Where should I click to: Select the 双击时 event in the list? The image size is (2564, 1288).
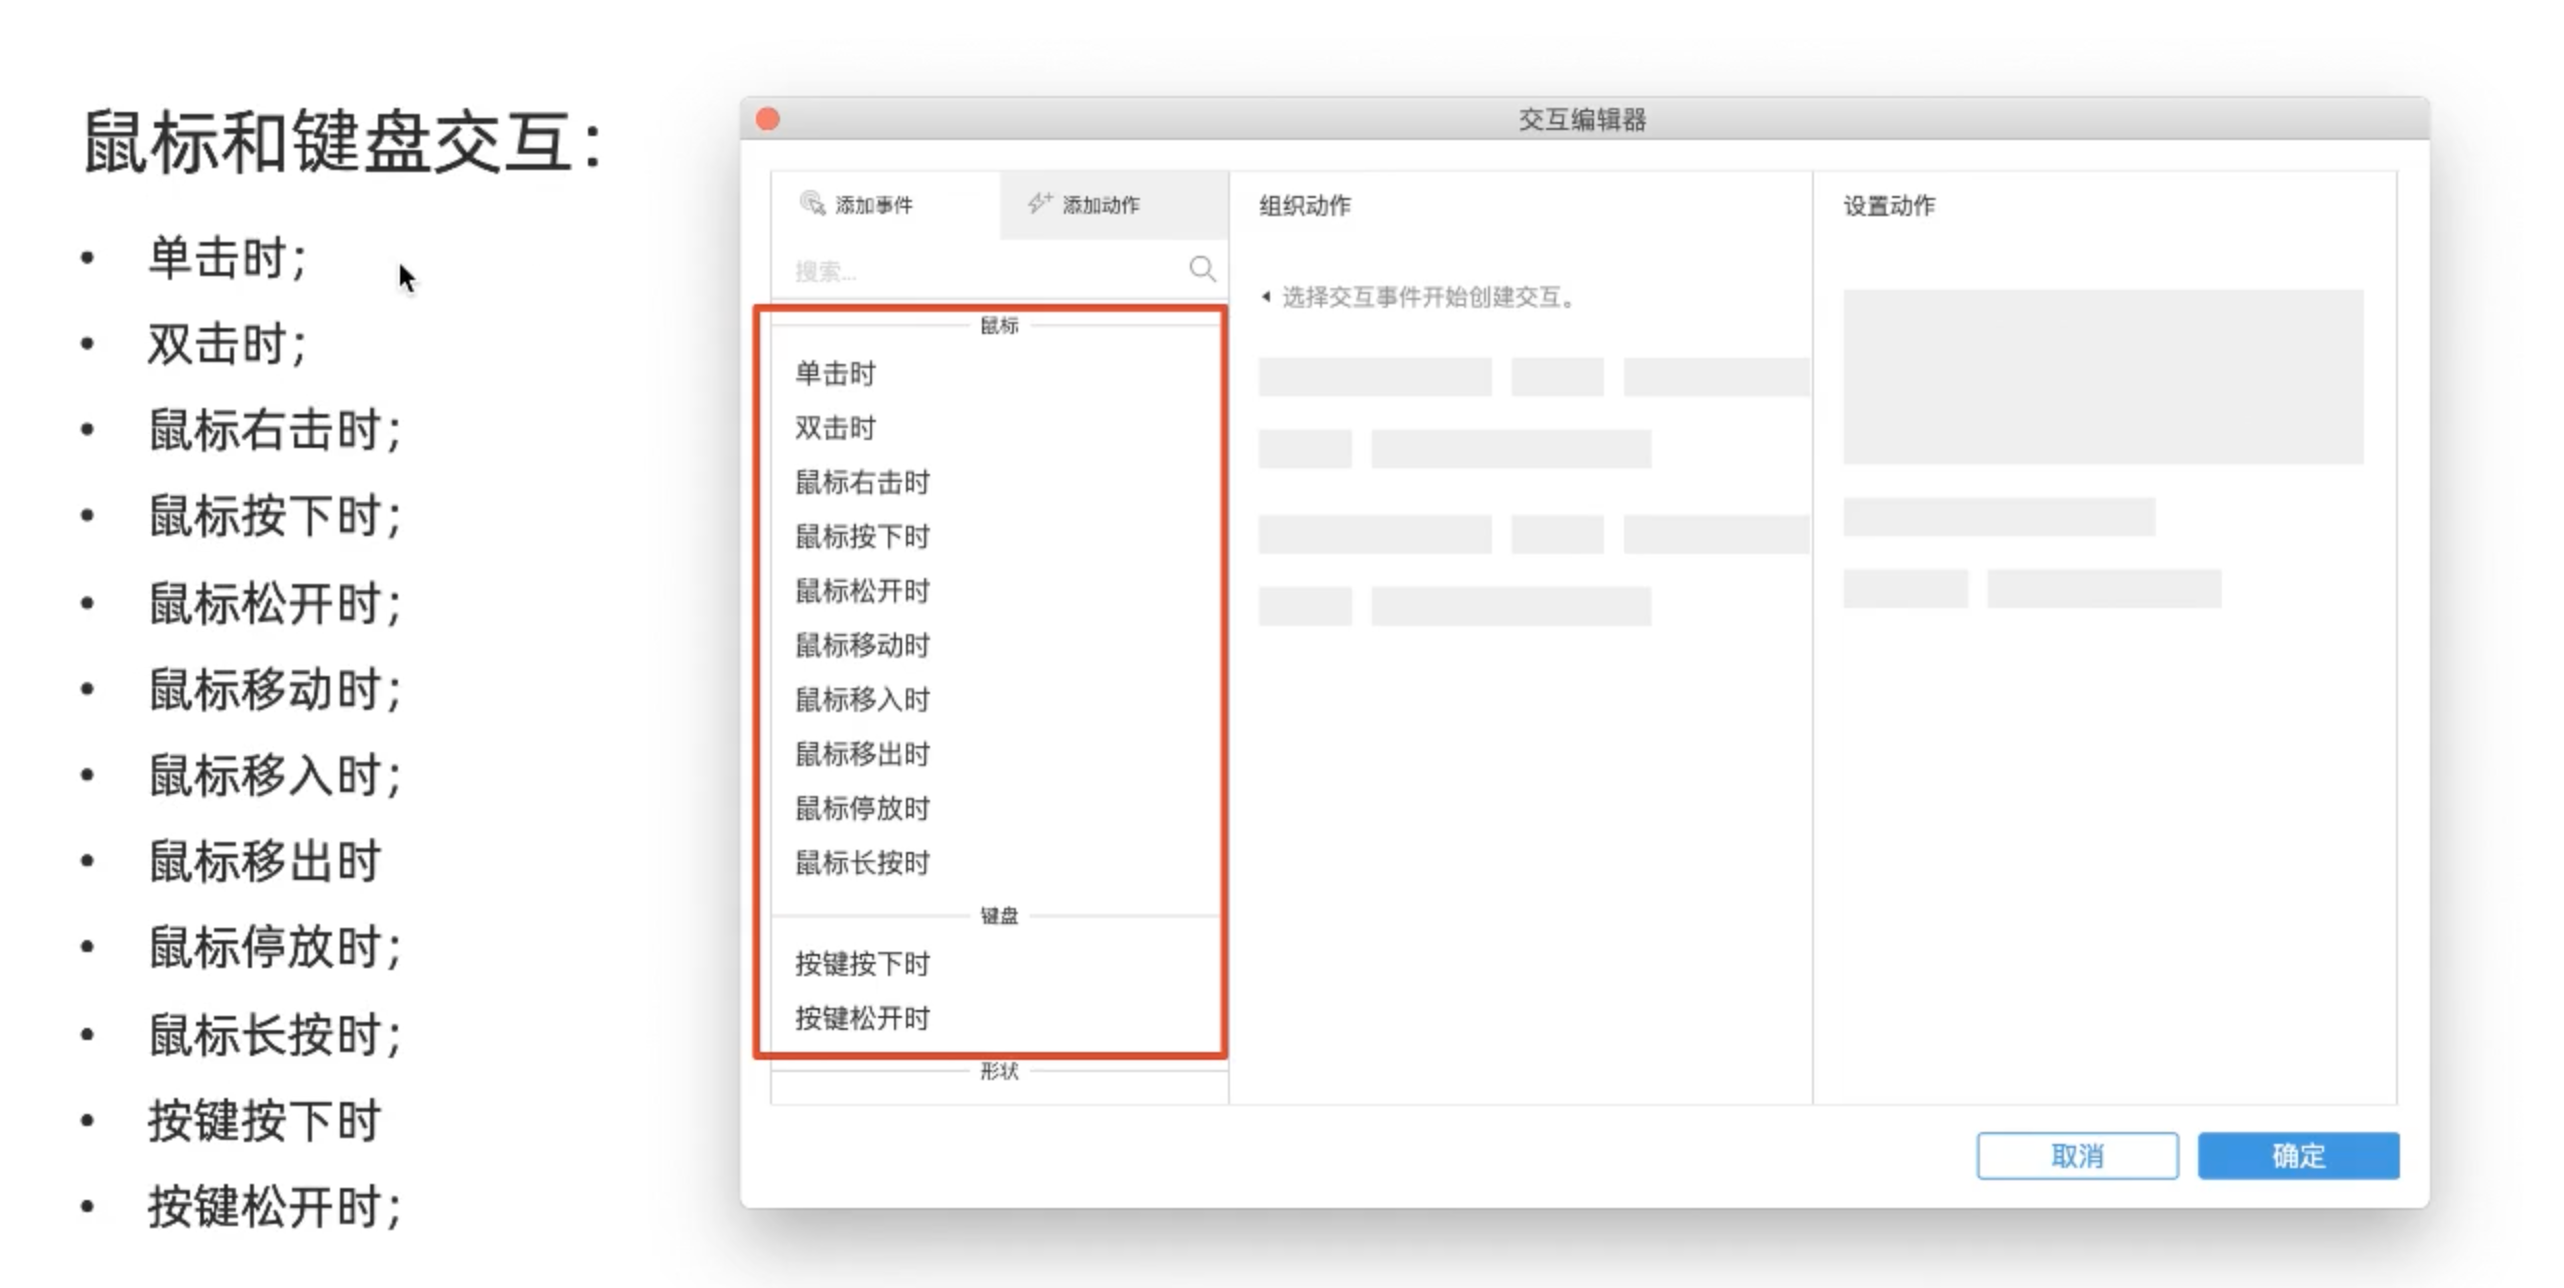[998, 428]
